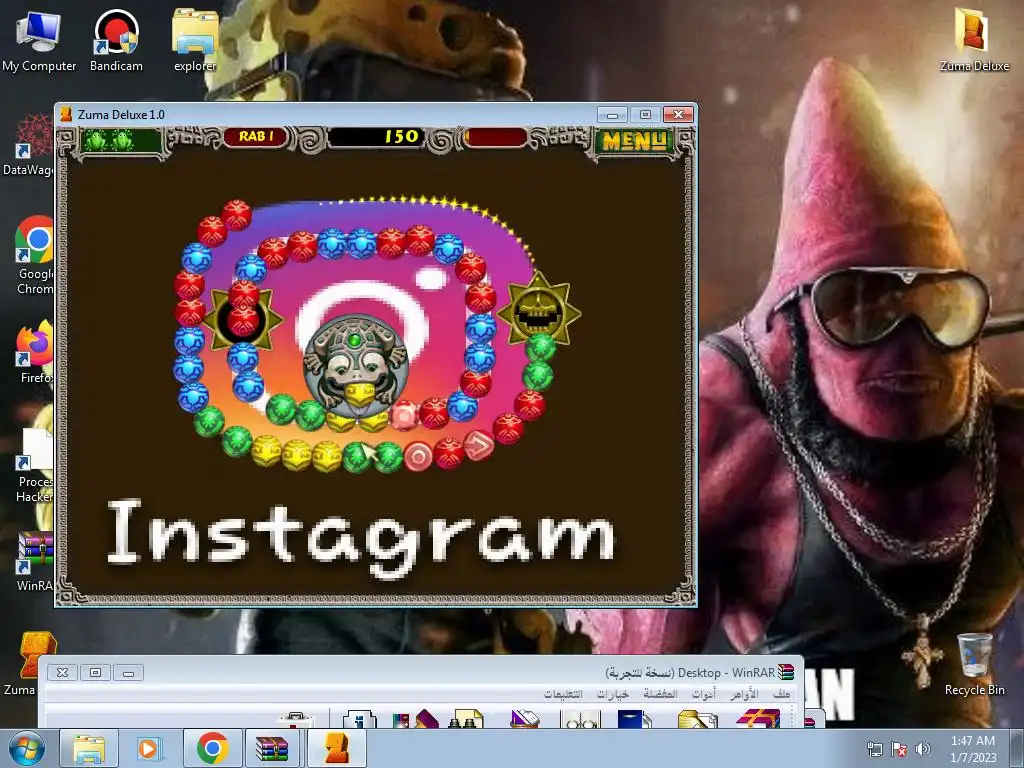Minimize the Zuma Deluxe window

coord(612,115)
